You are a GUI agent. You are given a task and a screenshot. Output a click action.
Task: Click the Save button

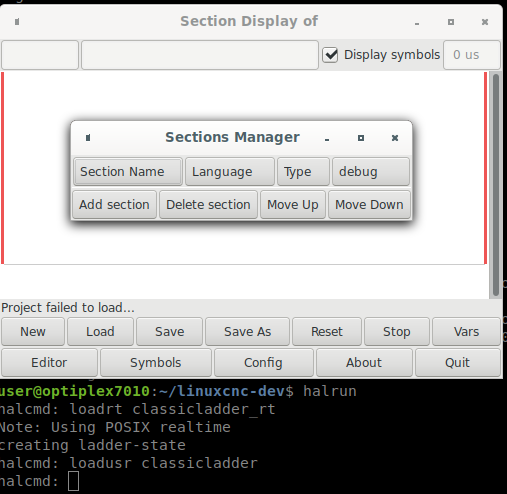pyautogui.click(x=169, y=332)
